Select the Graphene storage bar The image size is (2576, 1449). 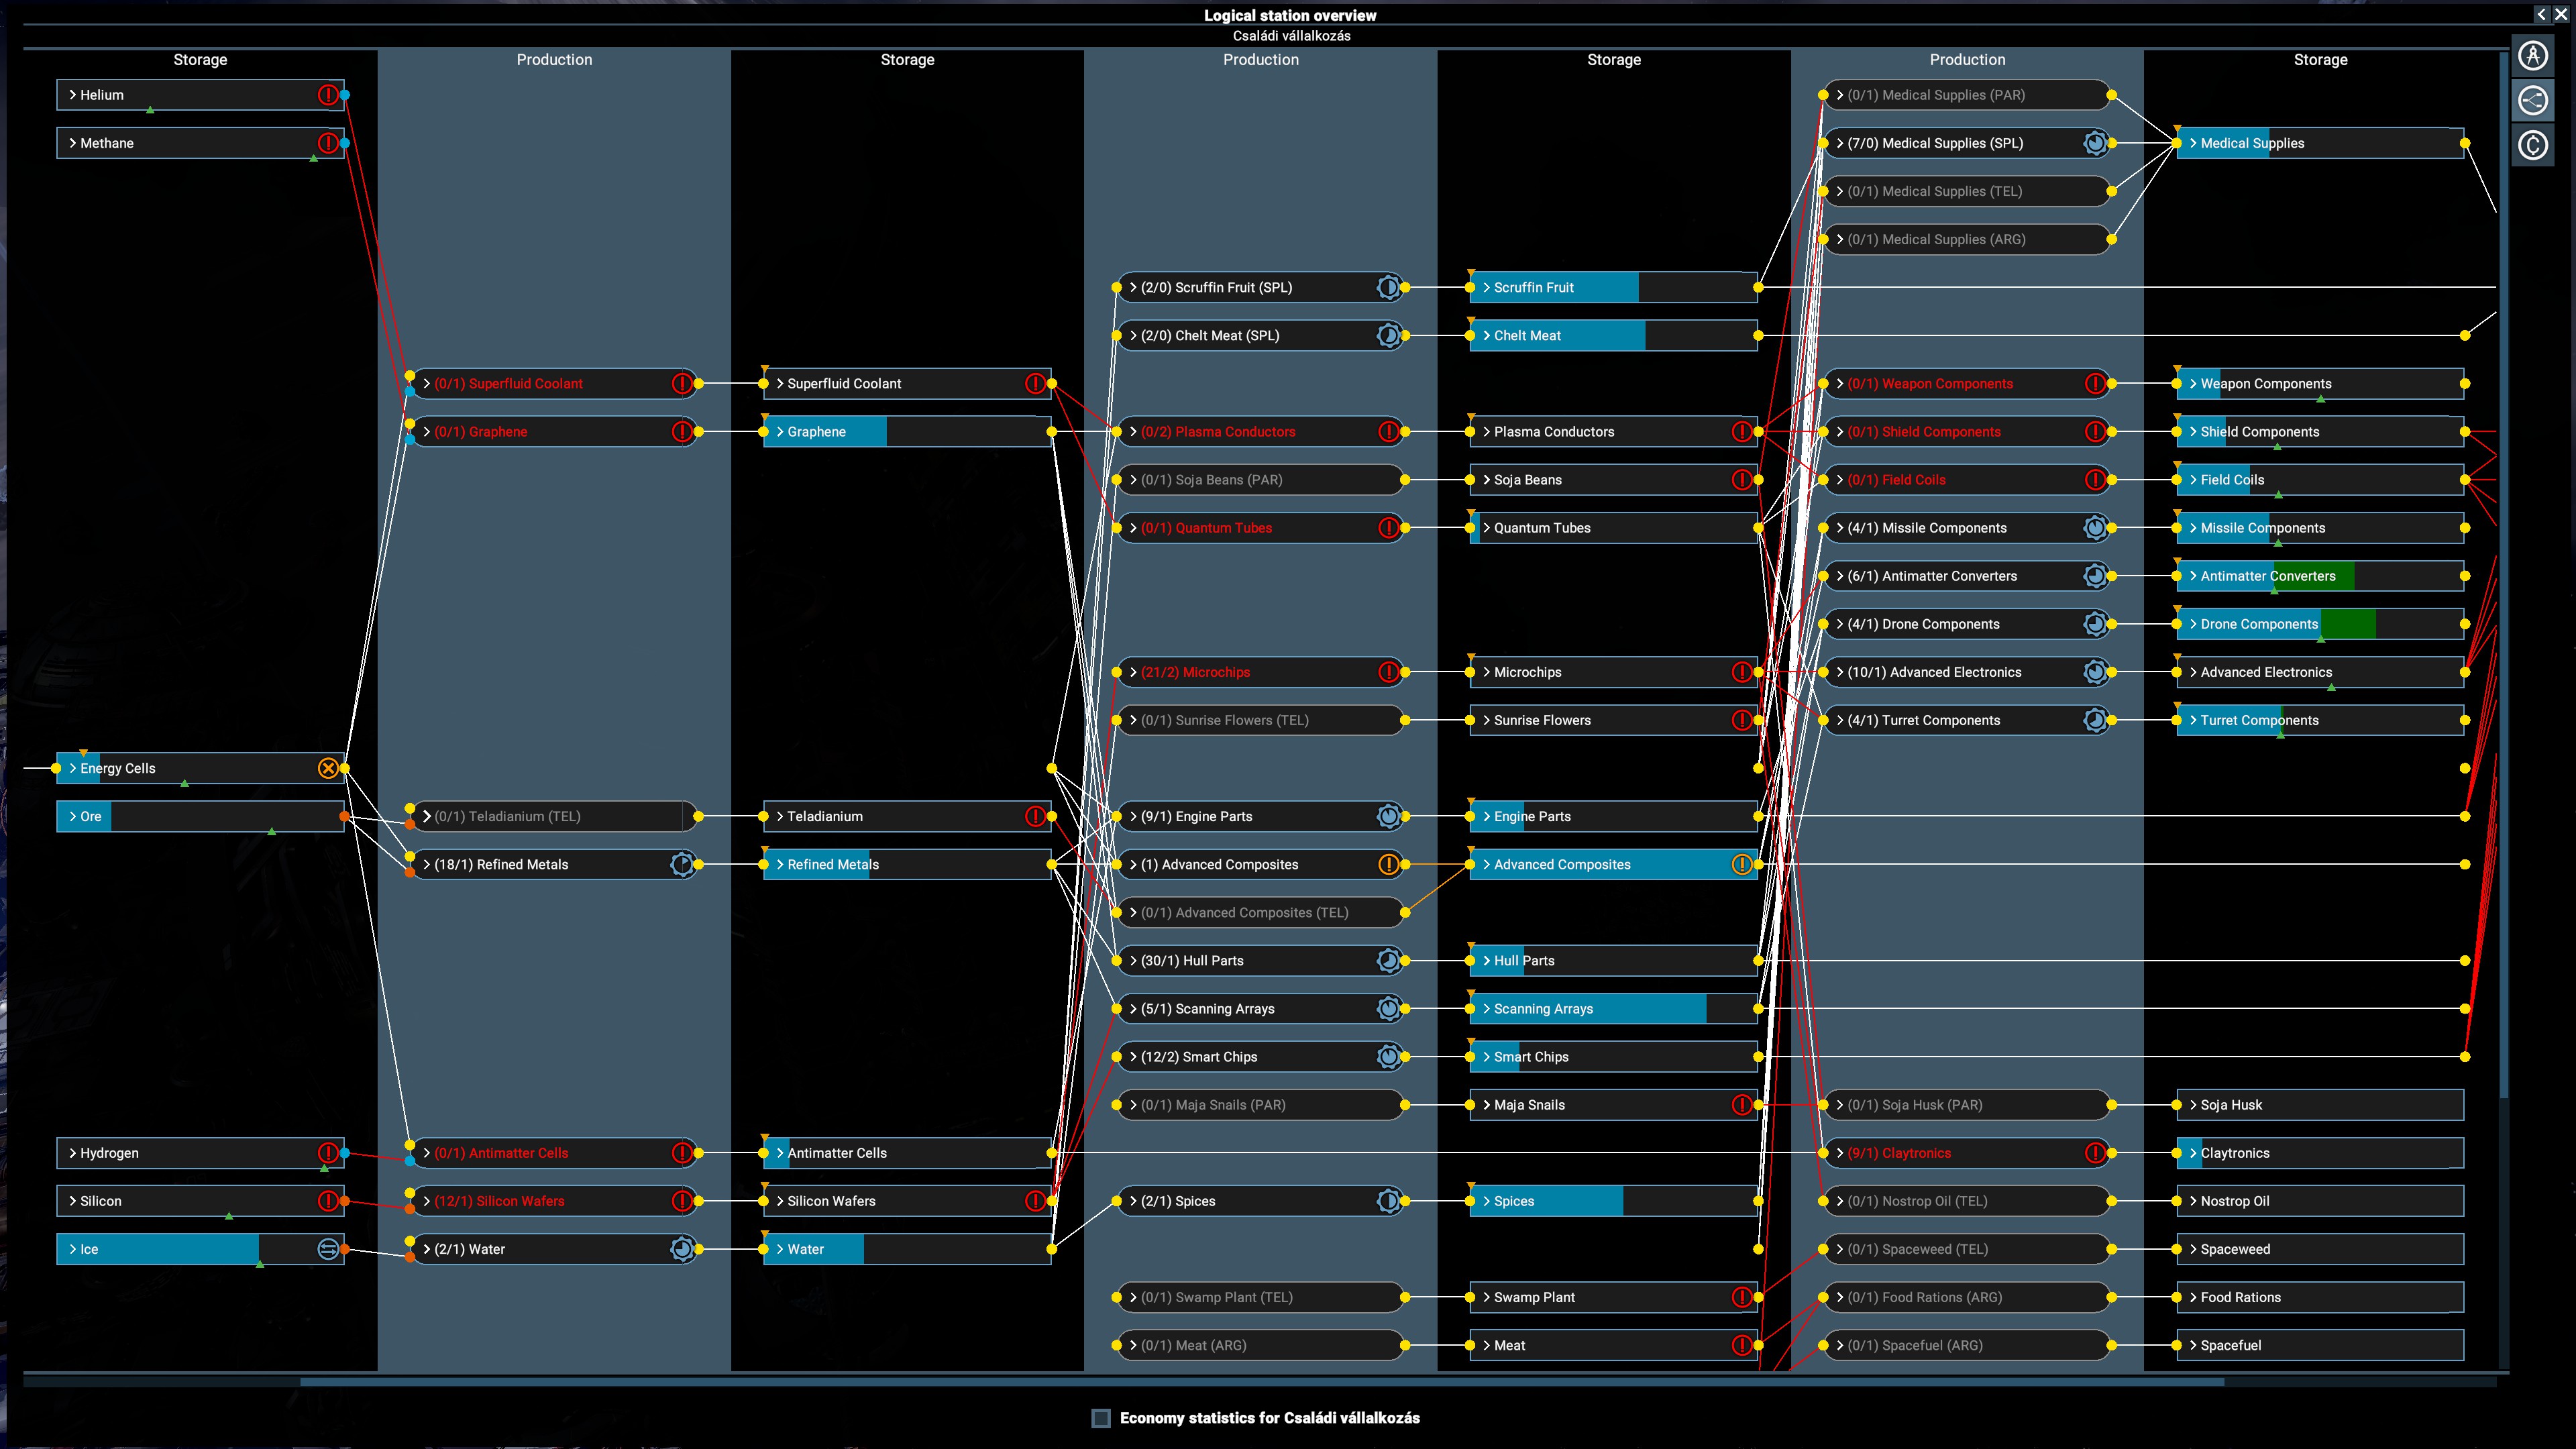click(907, 432)
